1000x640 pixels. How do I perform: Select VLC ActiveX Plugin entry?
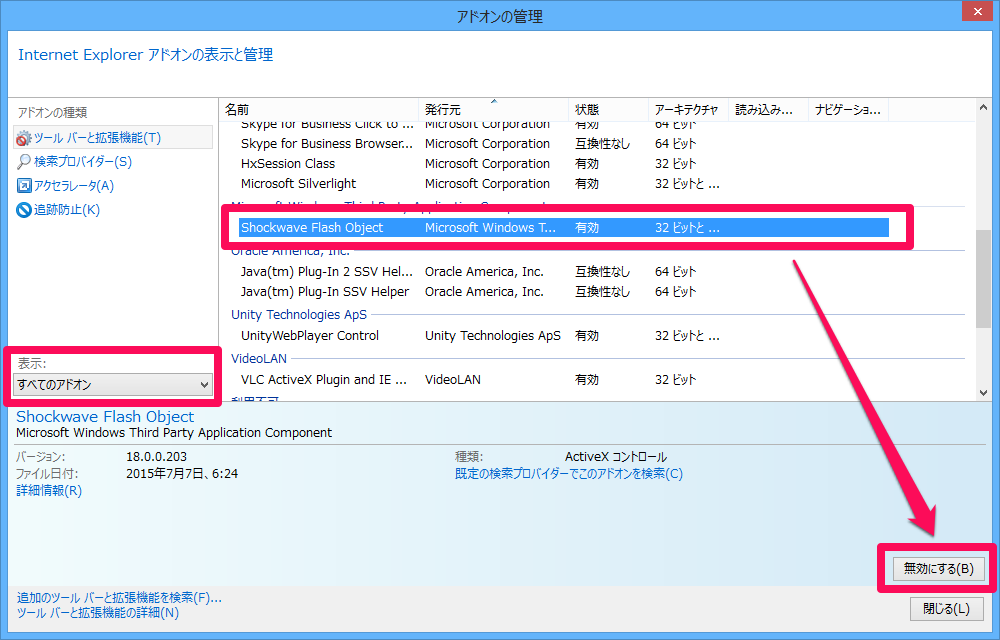(323, 380)
